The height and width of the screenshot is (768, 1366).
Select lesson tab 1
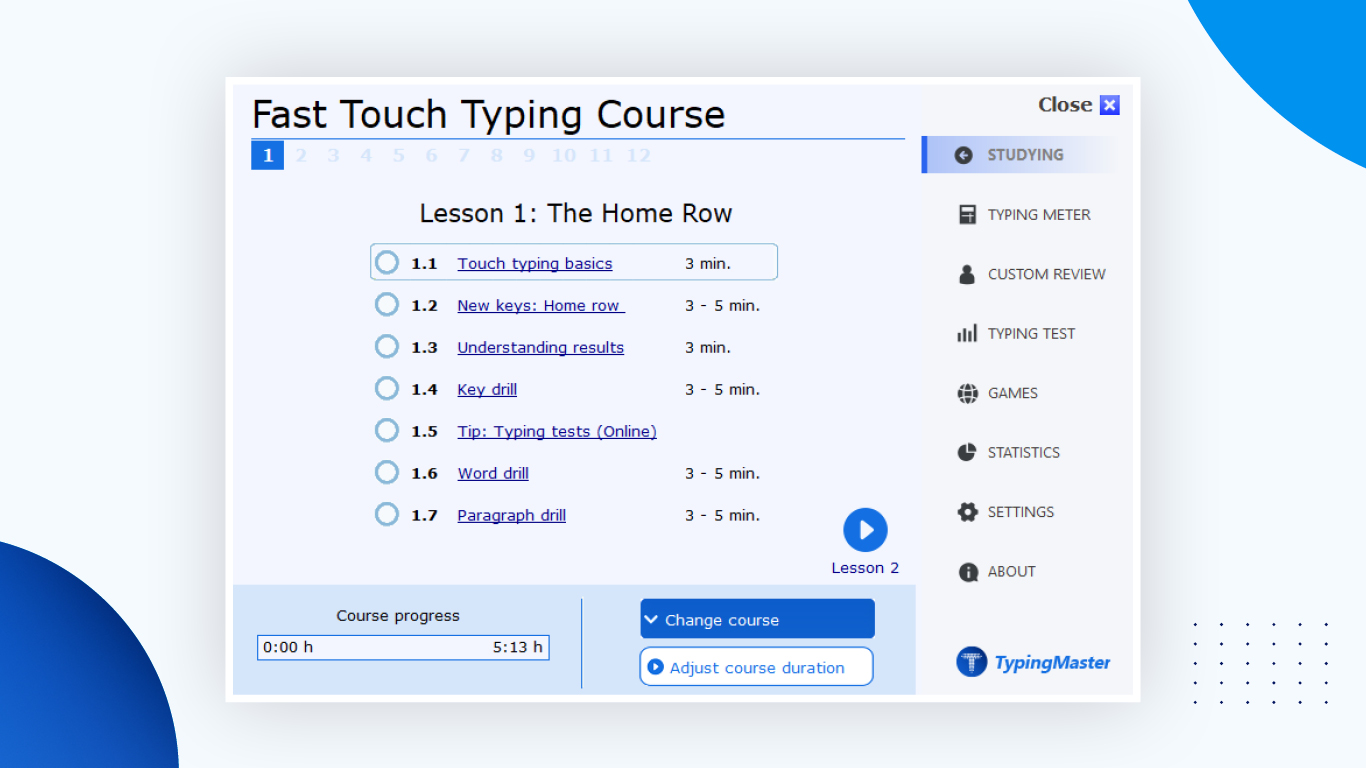click(267, 155)
